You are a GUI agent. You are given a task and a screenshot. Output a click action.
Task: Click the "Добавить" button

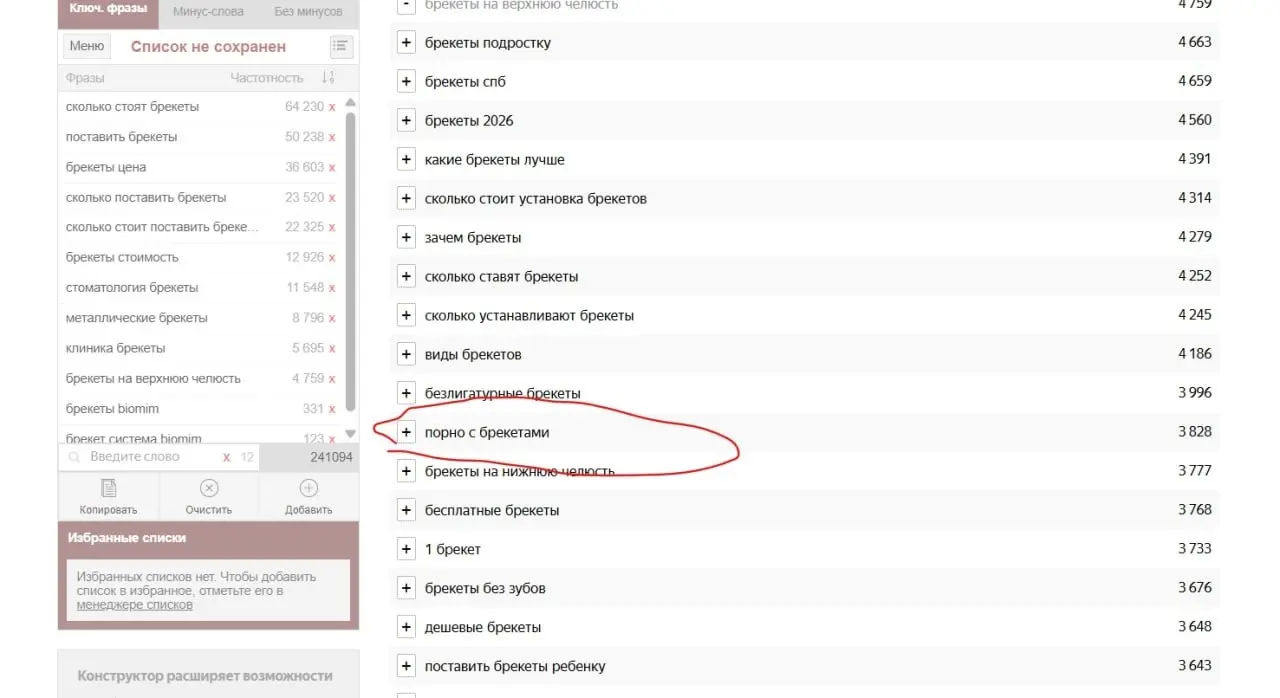point(308,497)
